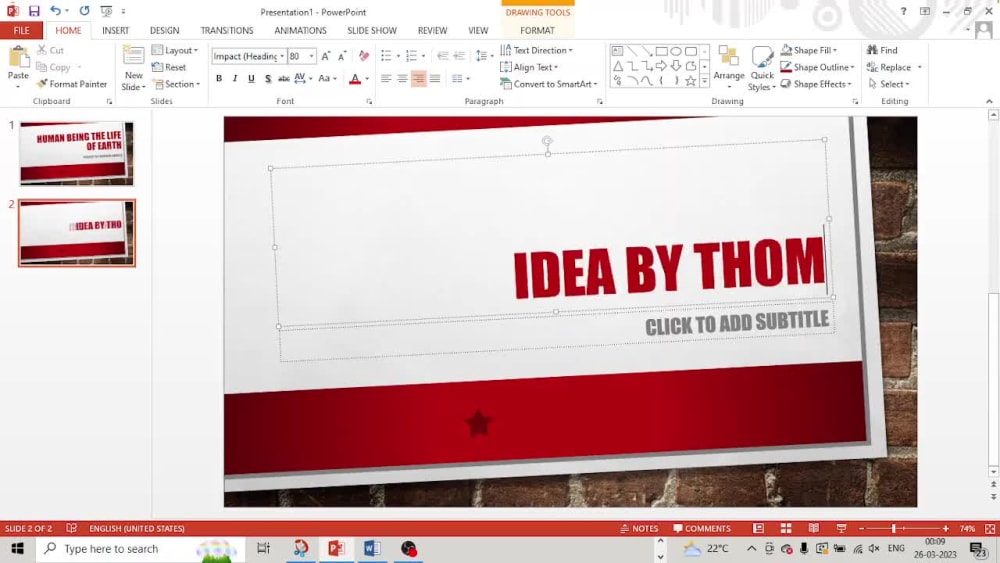Click the Cut button
Screen dimensions: 1000x563
[50, 50]
